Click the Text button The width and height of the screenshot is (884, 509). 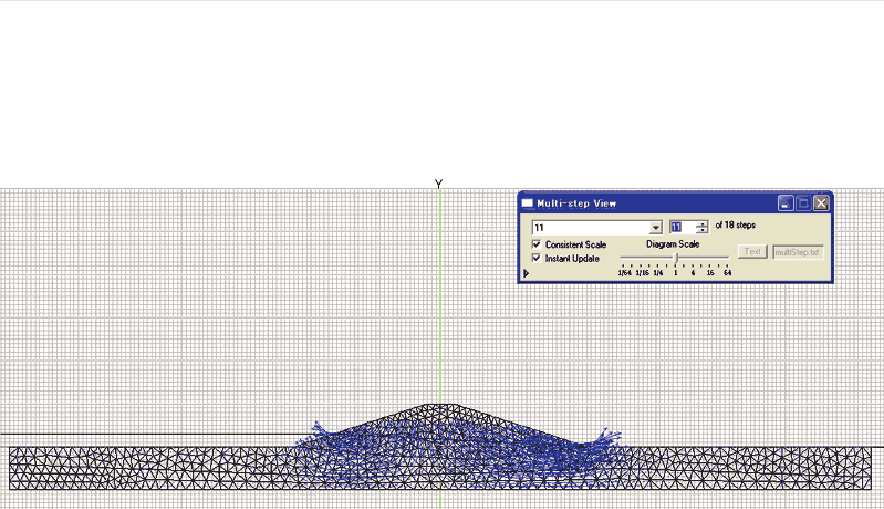pos(752,251)
